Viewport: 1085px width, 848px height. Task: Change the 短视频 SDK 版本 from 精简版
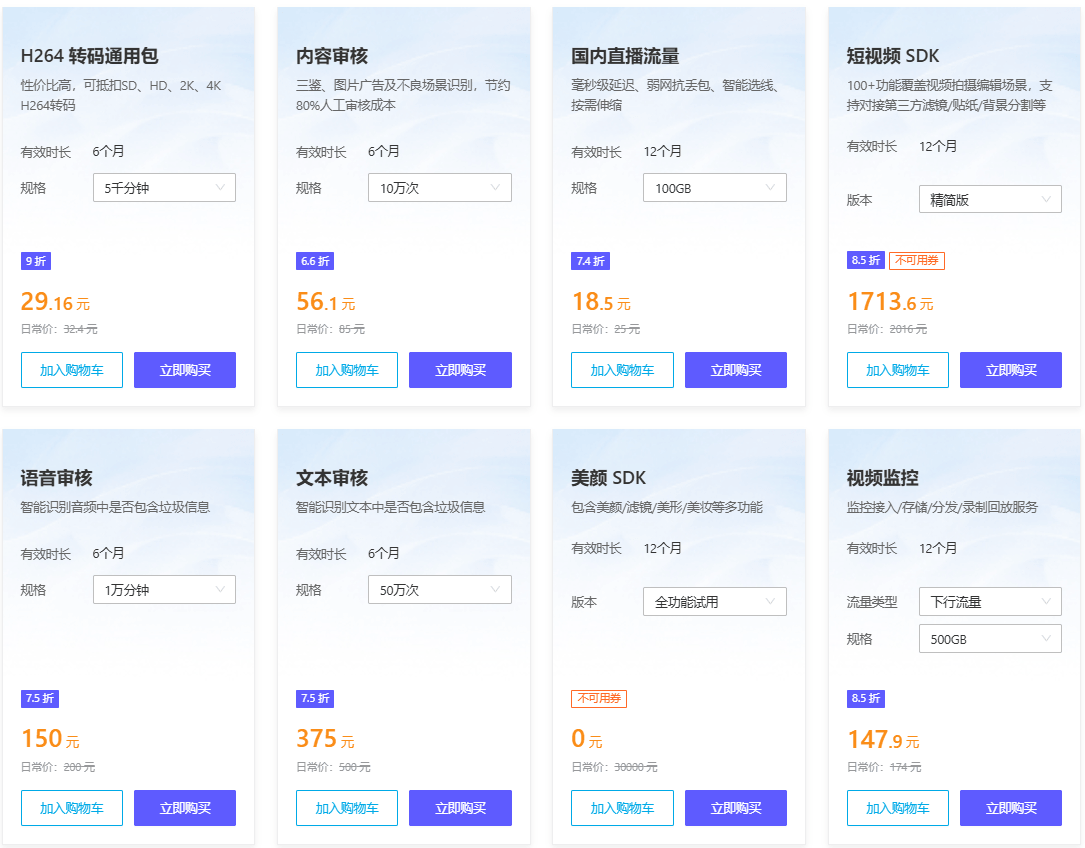tap(990, 199)
